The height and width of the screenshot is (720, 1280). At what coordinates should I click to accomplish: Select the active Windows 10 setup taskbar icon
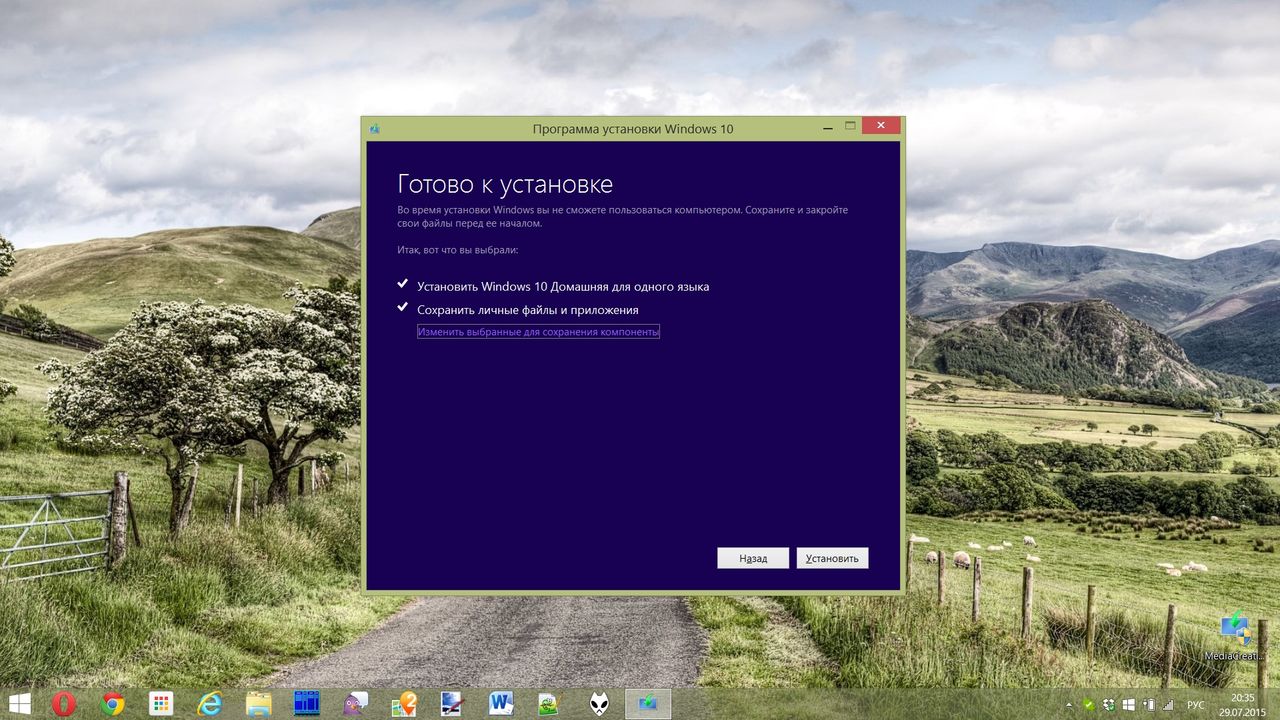pos(647,704)
